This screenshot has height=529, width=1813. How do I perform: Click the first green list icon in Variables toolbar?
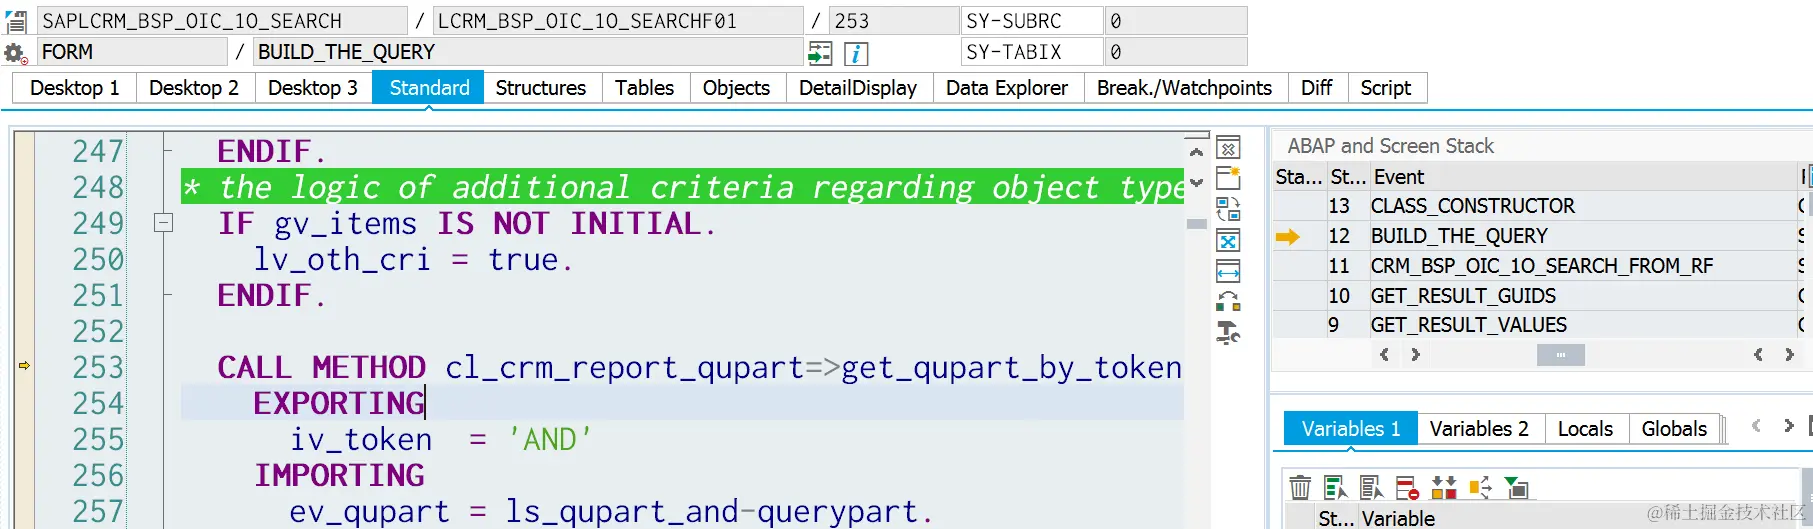[x=1335, y=487]
